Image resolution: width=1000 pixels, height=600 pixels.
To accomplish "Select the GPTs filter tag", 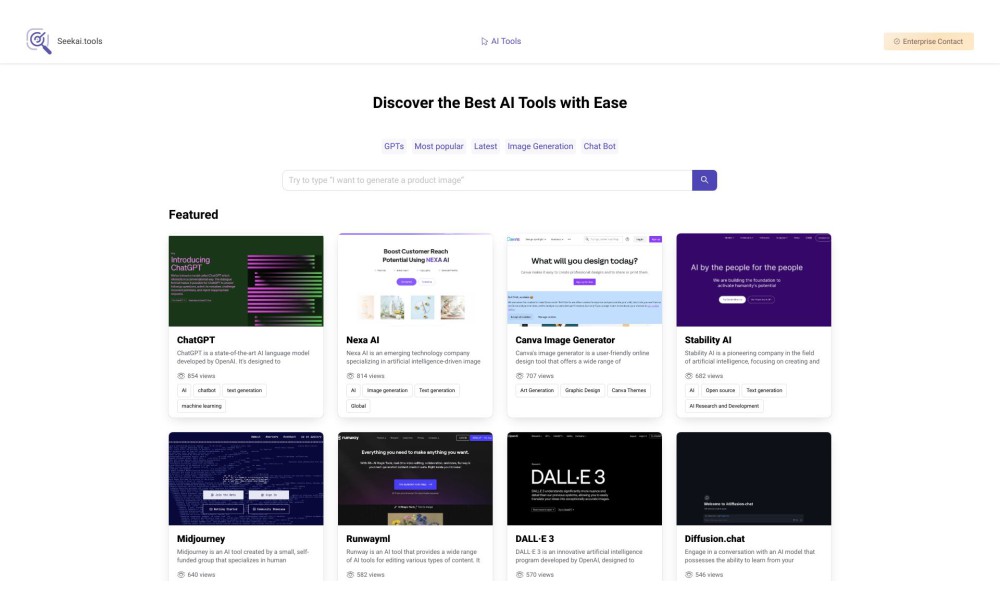I will click(393, 146).
